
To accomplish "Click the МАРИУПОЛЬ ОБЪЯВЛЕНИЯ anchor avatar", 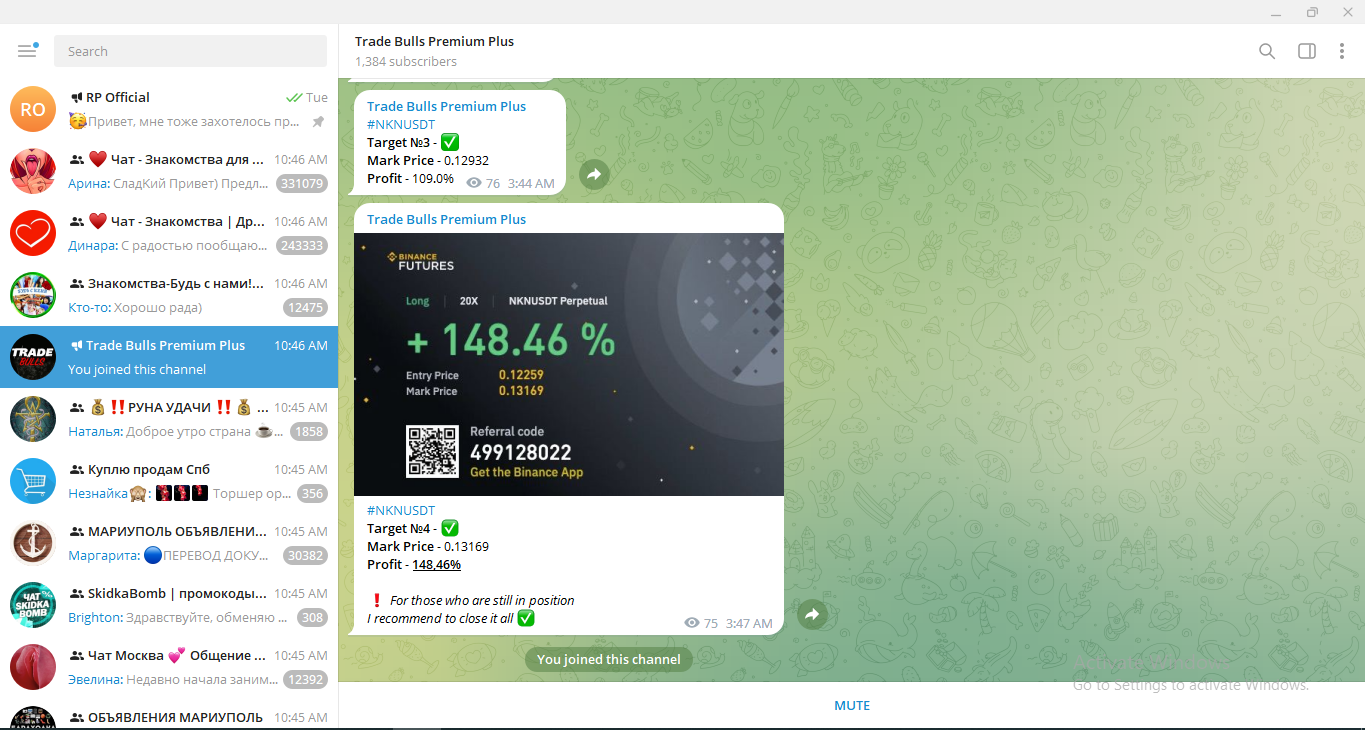I will [33, 543].
